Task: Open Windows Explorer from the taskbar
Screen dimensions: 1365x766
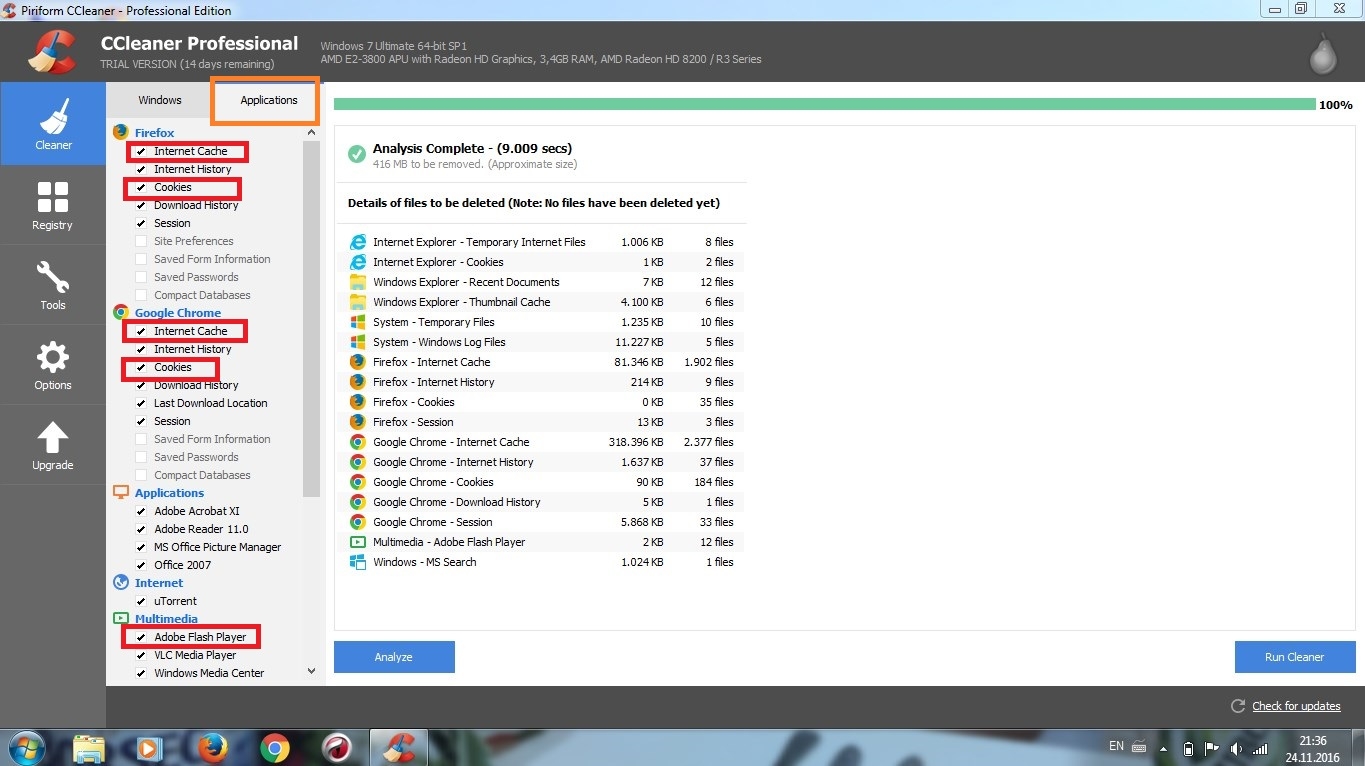Action: (89, 748)
